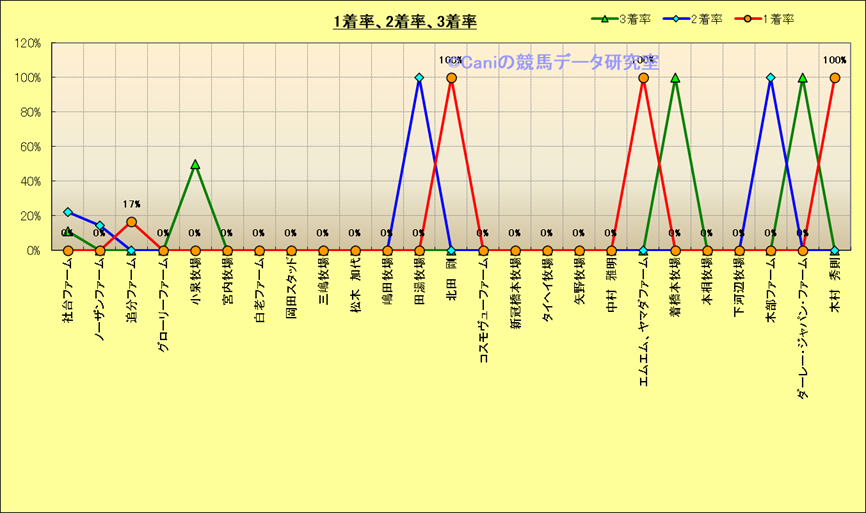Image resolution: width=866 pixels, height=513 pixels.
Task: Click the 17% orange marker at 追分ファーム
Action: (x=131, y=222)
